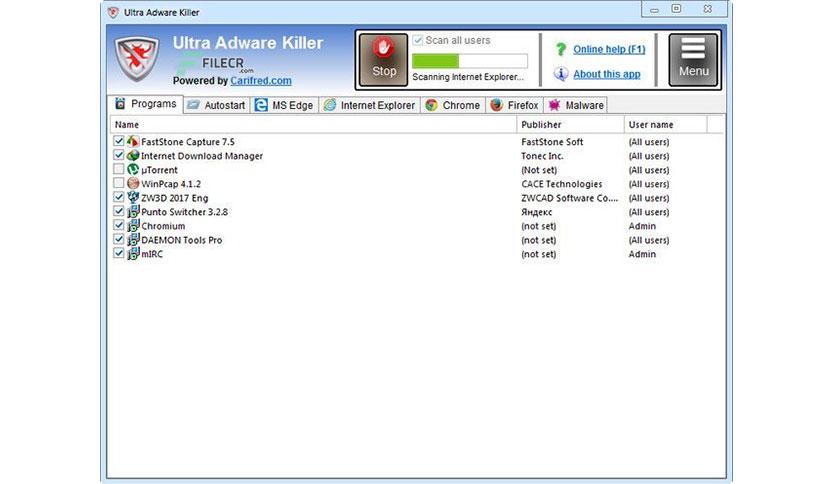The height and width of the screenshot is (484, 836).
Task: Click the Chromium installer icon
Action: click(133, 225)
